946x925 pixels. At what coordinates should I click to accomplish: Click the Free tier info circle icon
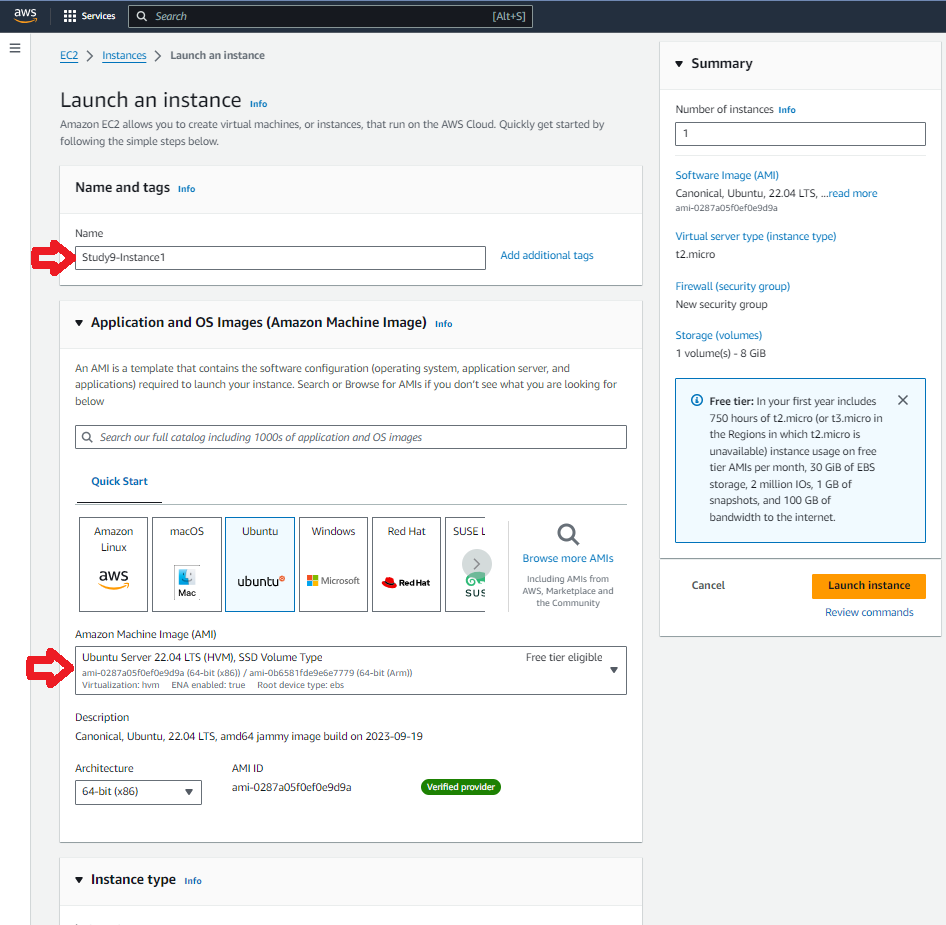(x=697, y=400)
